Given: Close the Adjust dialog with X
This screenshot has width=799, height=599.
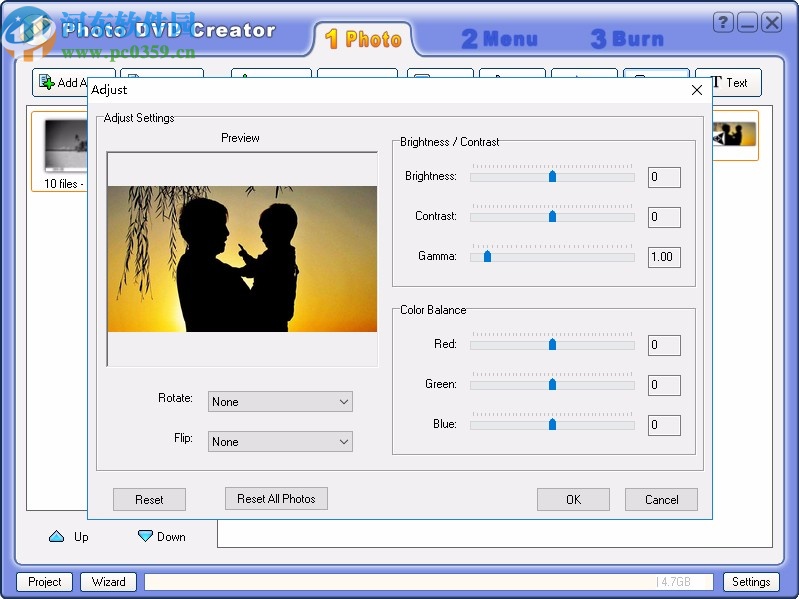Looking at the screenshot, I should [697, 90].
